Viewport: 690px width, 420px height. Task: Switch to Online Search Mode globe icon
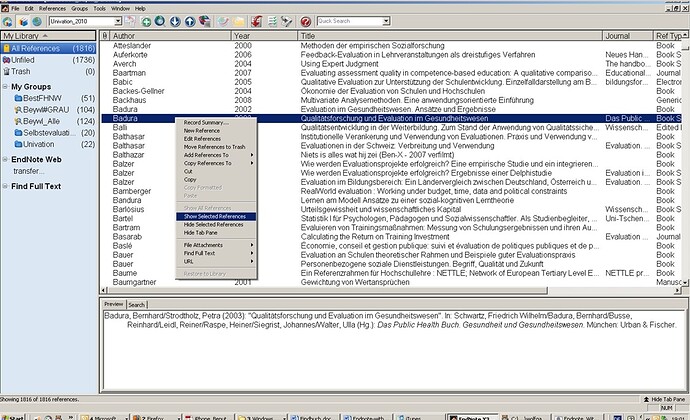(x=37, y=21)
